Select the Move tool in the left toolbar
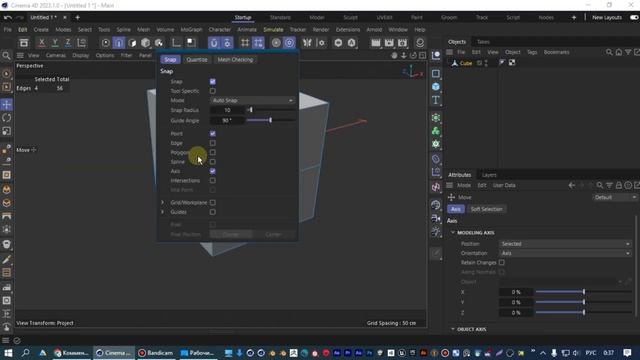 pyautogui.click(x=7, y=104)
